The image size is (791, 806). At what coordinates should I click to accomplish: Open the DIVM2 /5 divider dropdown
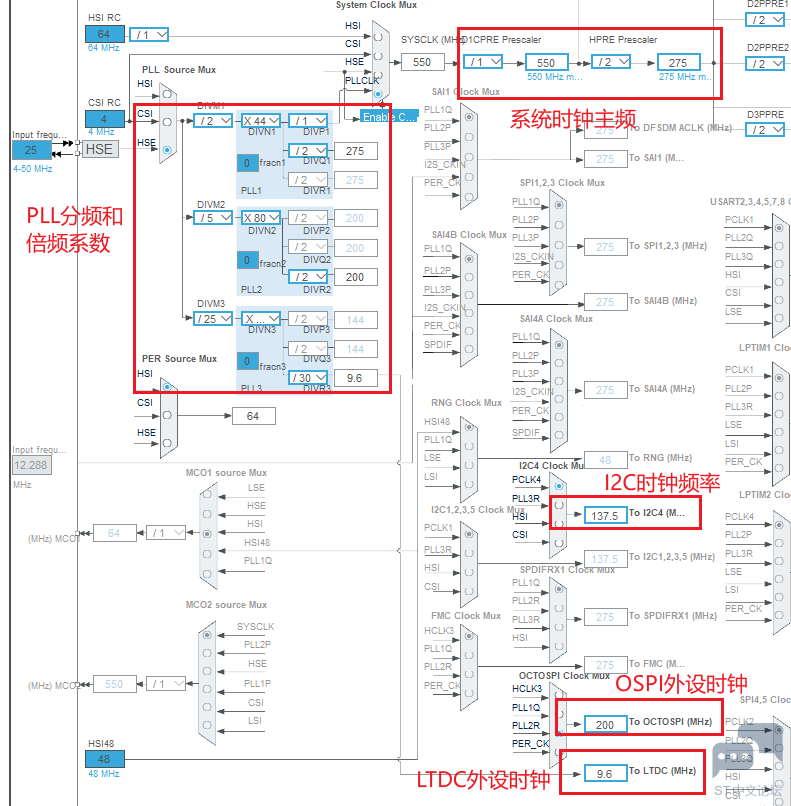(213, 218)
